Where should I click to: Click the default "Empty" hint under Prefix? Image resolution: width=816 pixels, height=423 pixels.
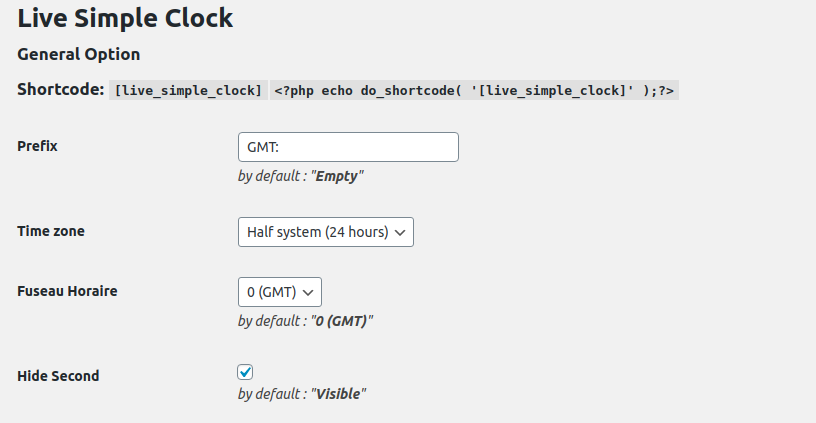click(x=300, y=175)
